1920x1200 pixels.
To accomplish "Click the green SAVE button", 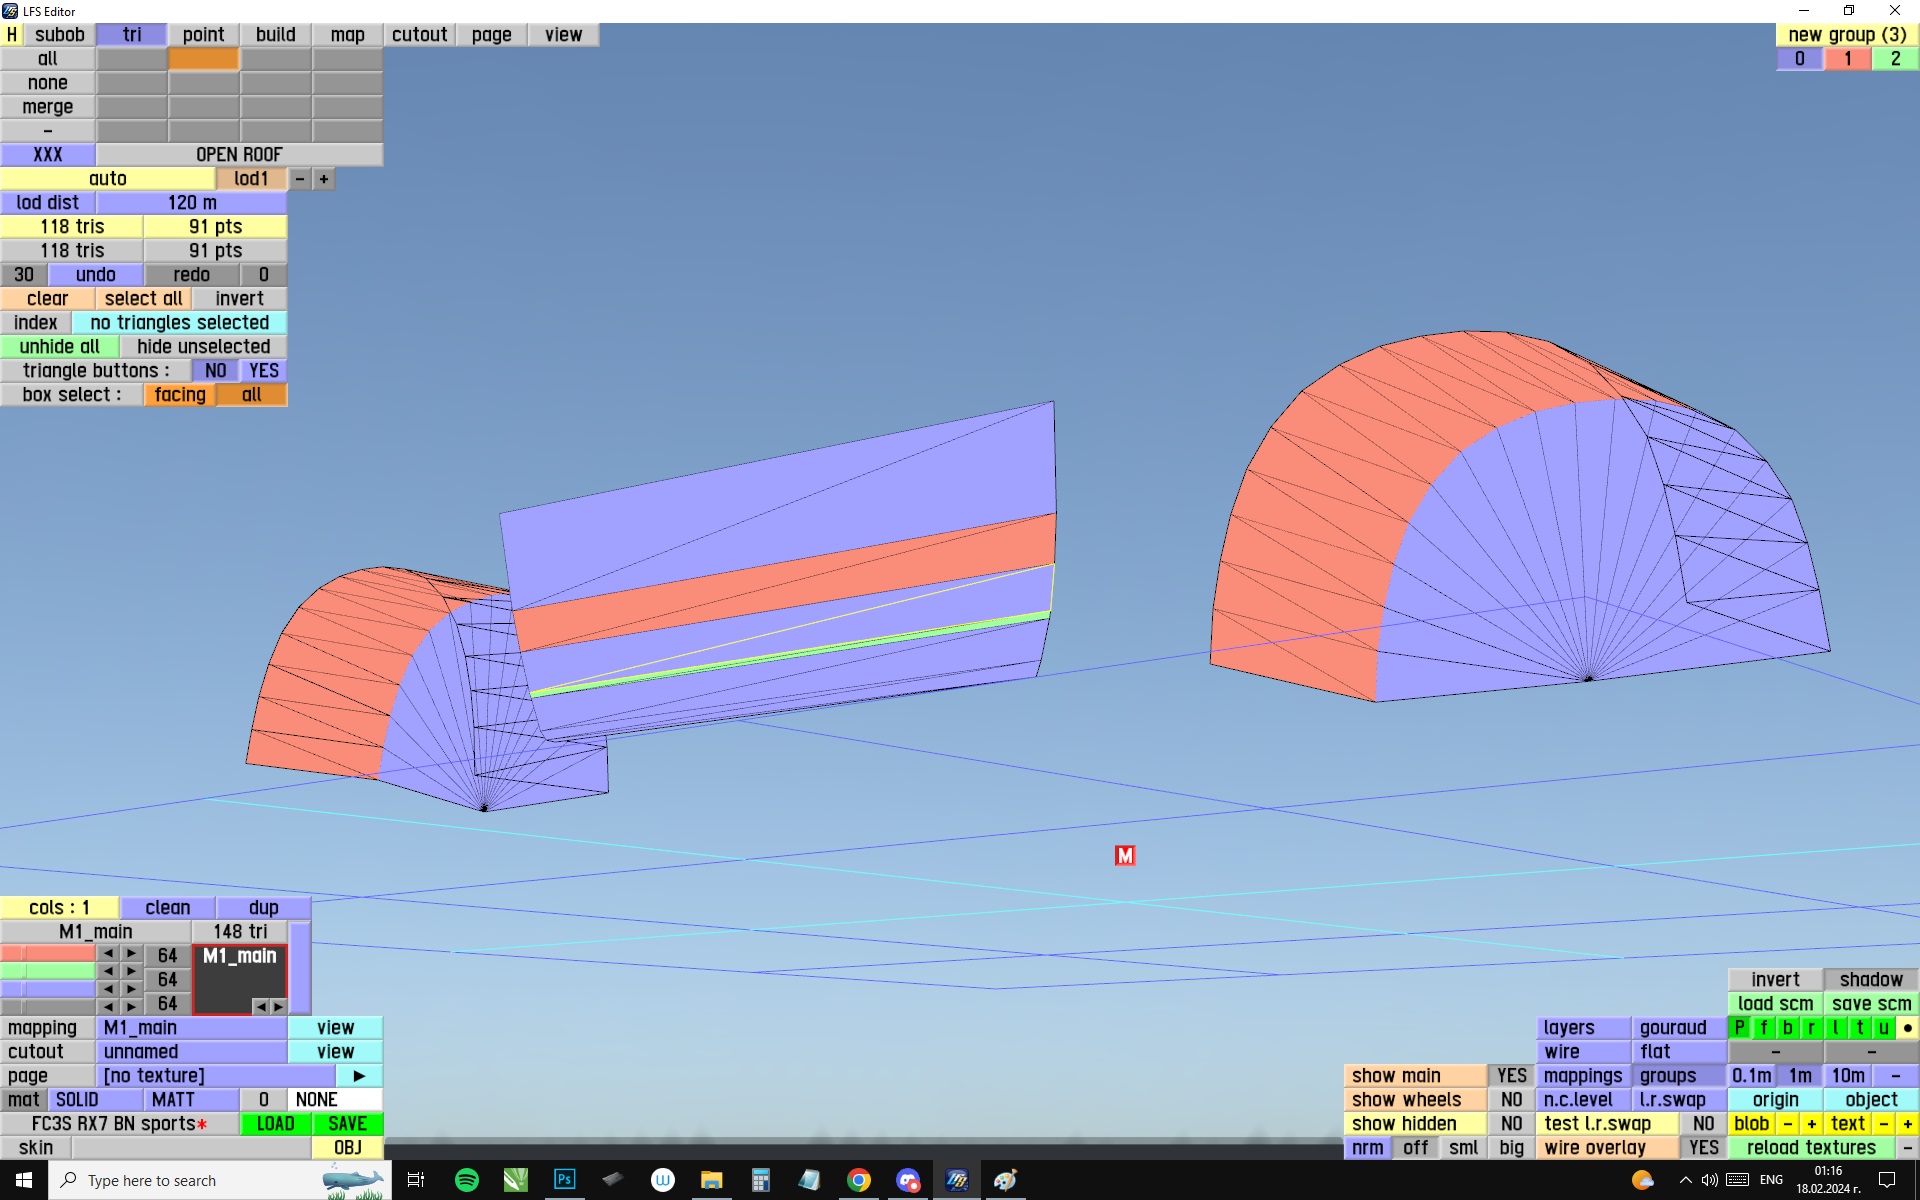I will pos(347,1124).
